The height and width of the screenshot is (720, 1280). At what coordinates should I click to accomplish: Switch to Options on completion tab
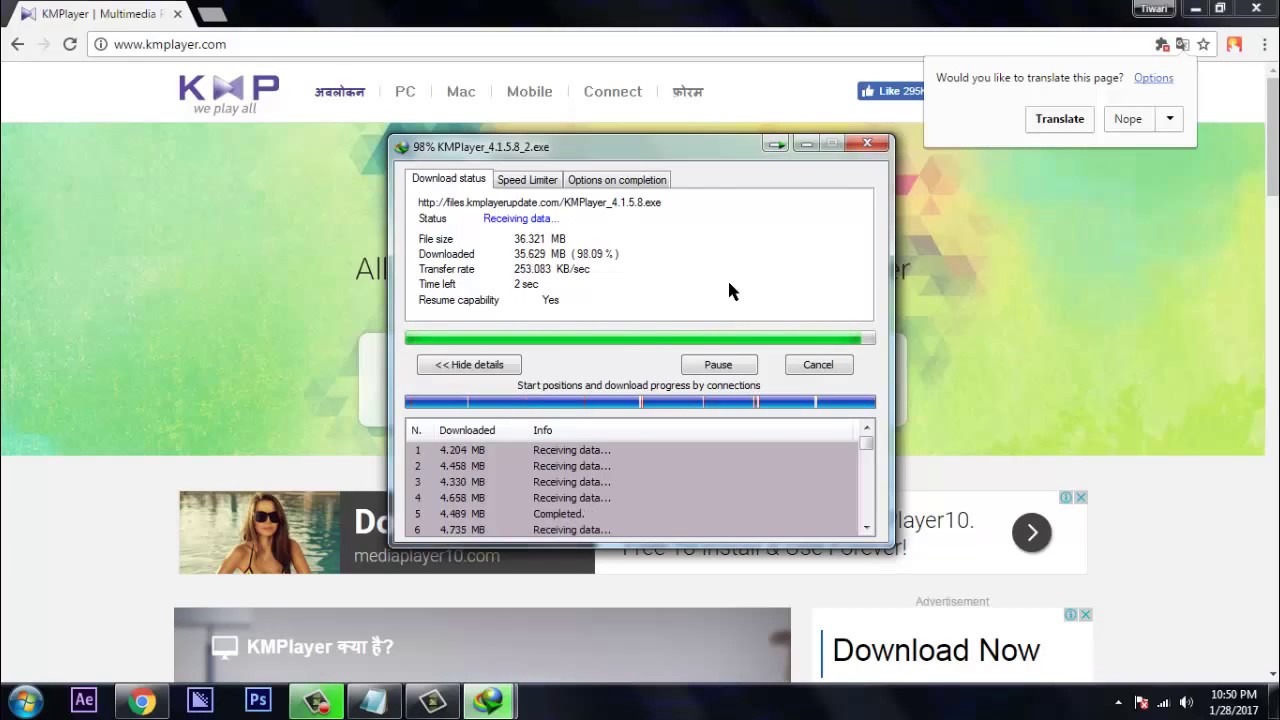pyautogui.click(x=617, y=180)
